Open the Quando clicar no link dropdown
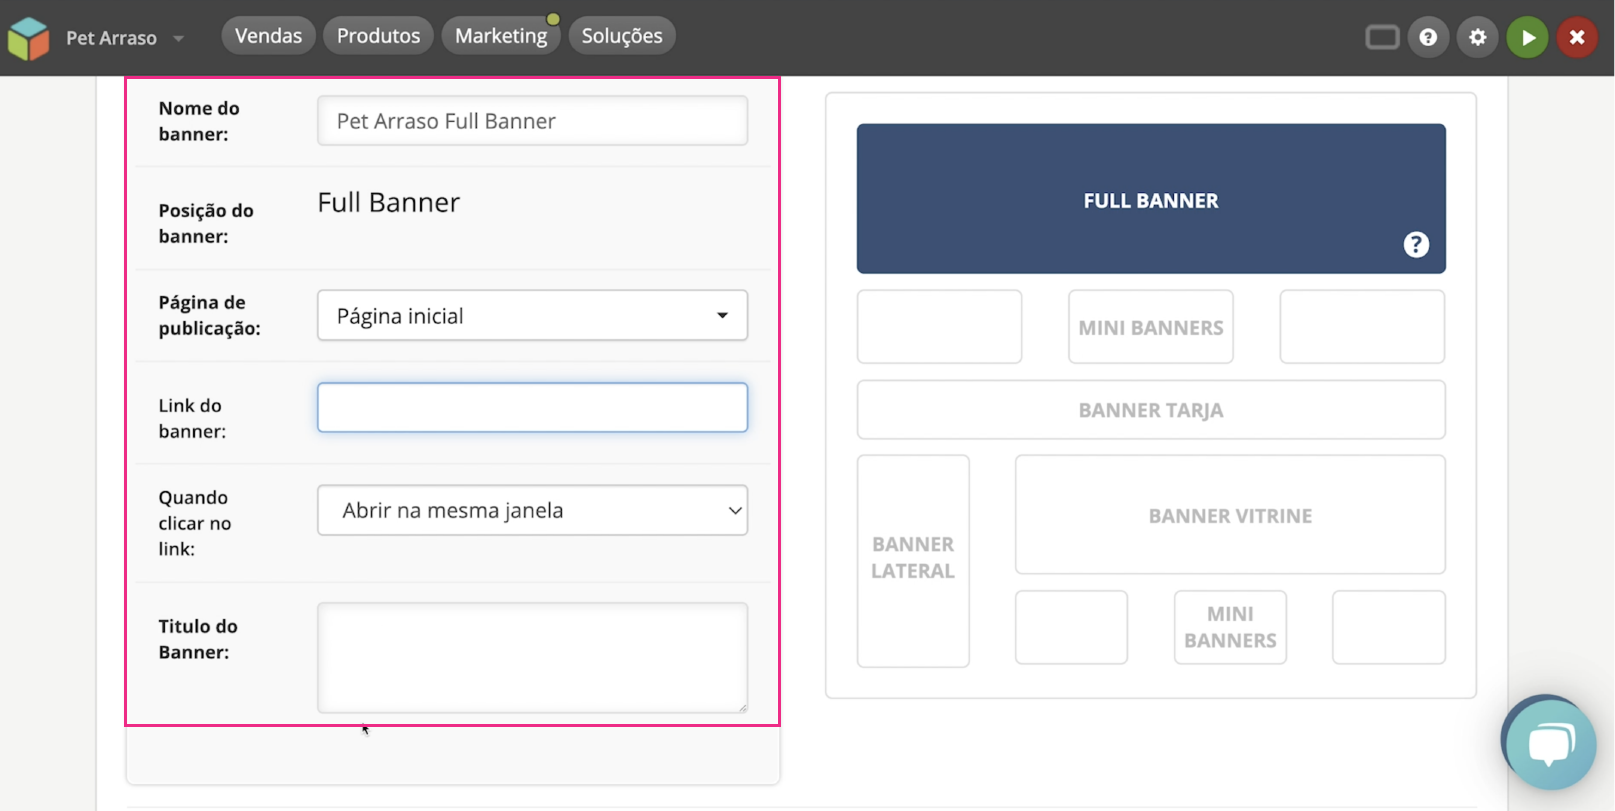The width and height of the screenshot is (1615, 811). click(532, 511)
